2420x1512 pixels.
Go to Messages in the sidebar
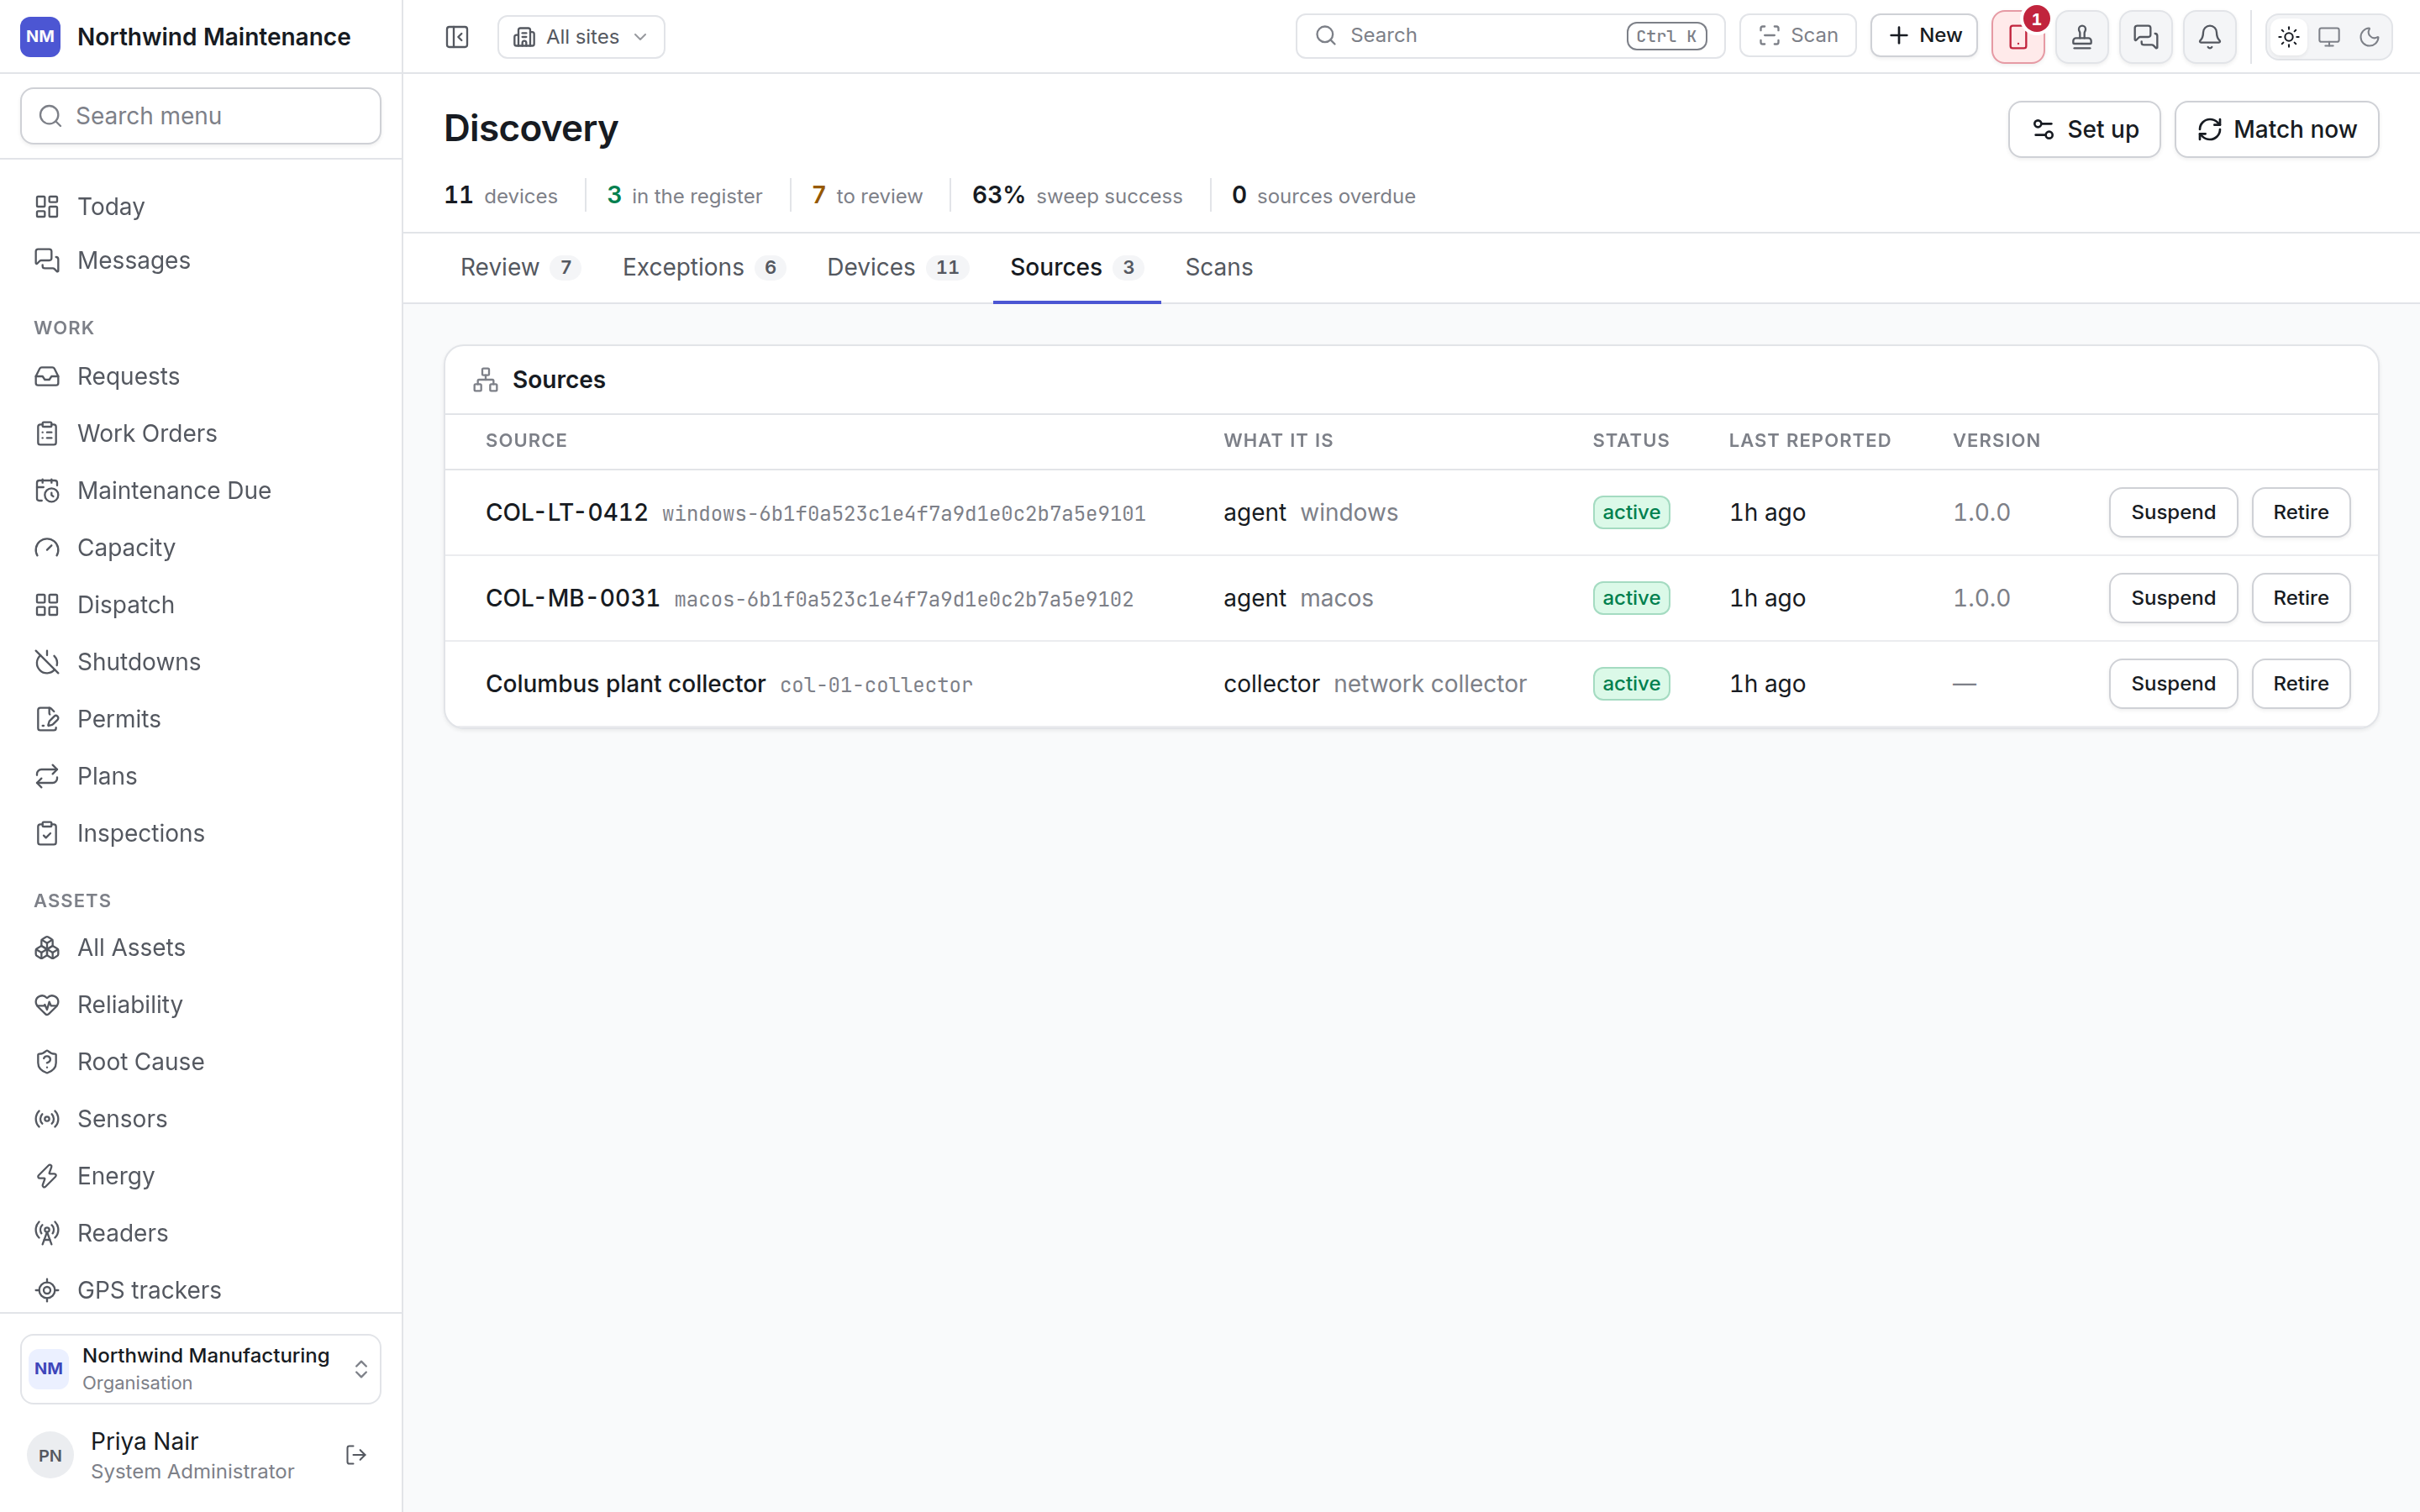pyautogui.click(x=201, y=260)
